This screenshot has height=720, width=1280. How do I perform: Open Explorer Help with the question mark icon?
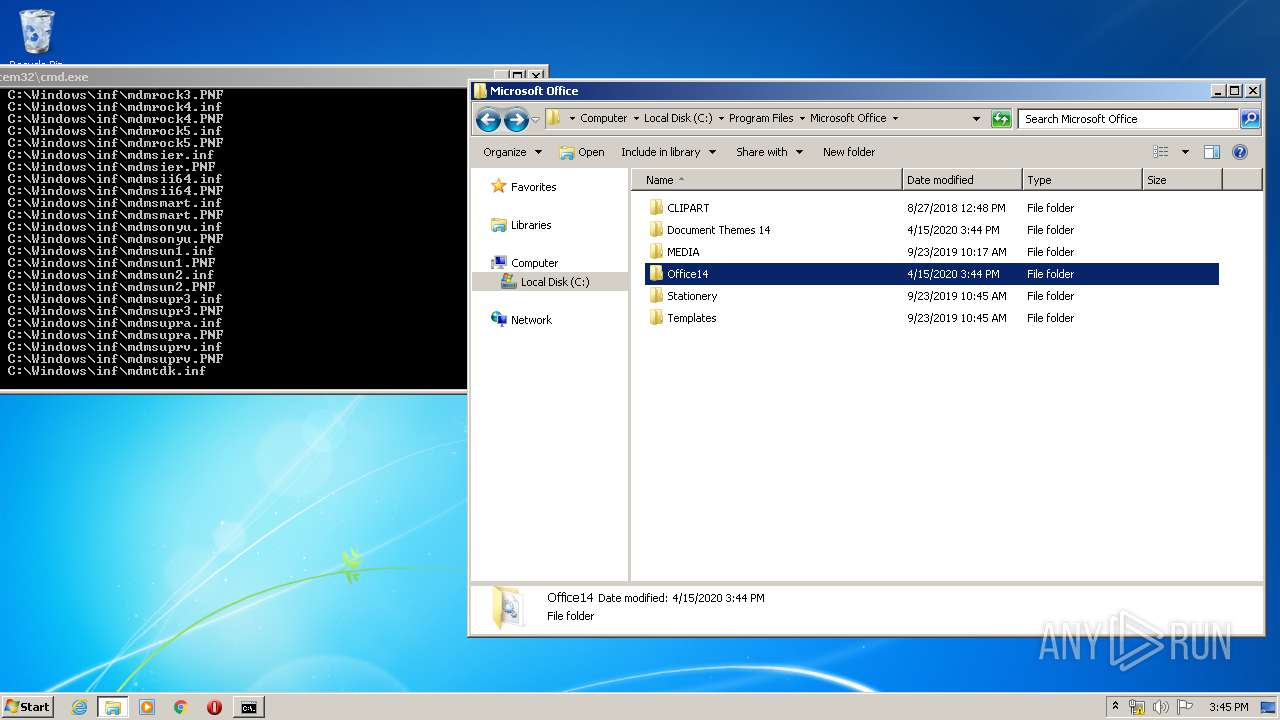(x=1240, y=152)
